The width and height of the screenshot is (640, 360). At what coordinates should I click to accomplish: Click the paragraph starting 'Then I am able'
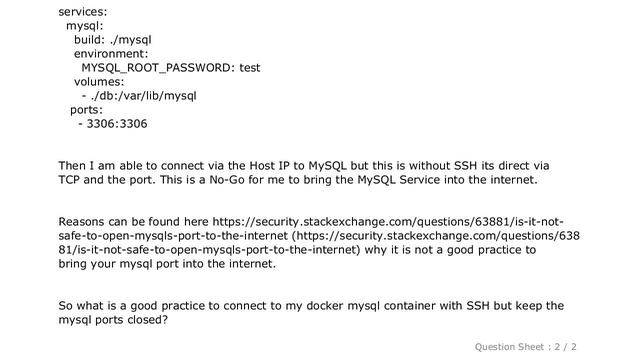[304, 173]
